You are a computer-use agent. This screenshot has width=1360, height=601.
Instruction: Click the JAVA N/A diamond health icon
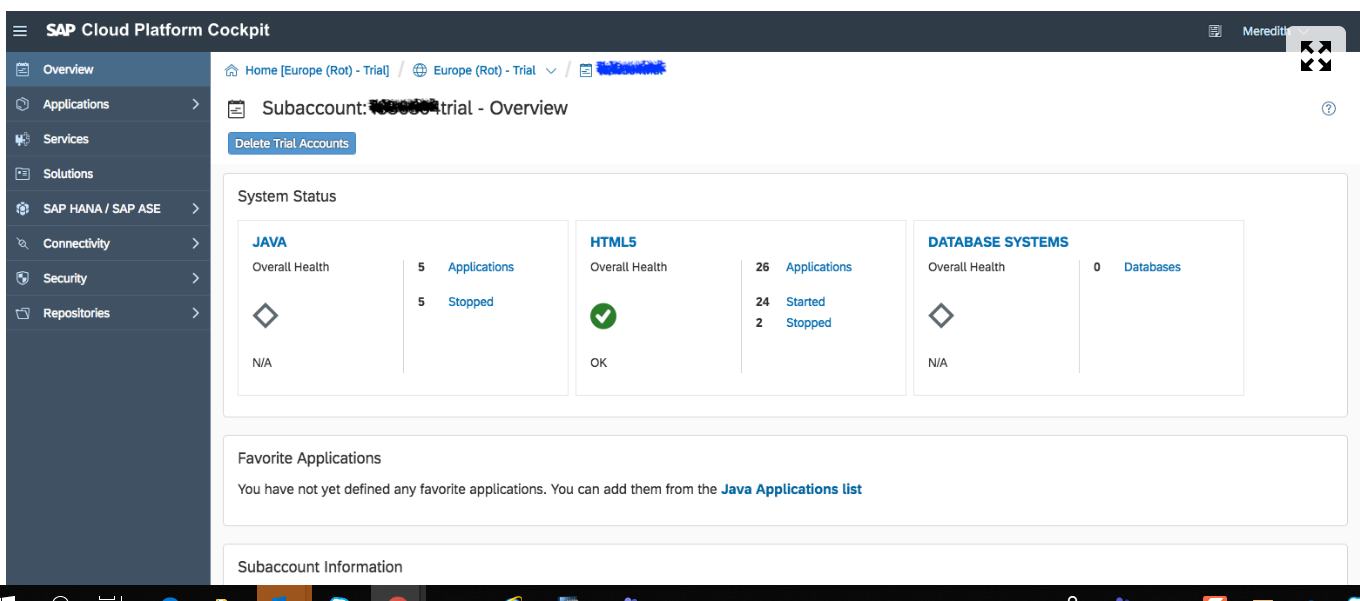click(265, 316)
